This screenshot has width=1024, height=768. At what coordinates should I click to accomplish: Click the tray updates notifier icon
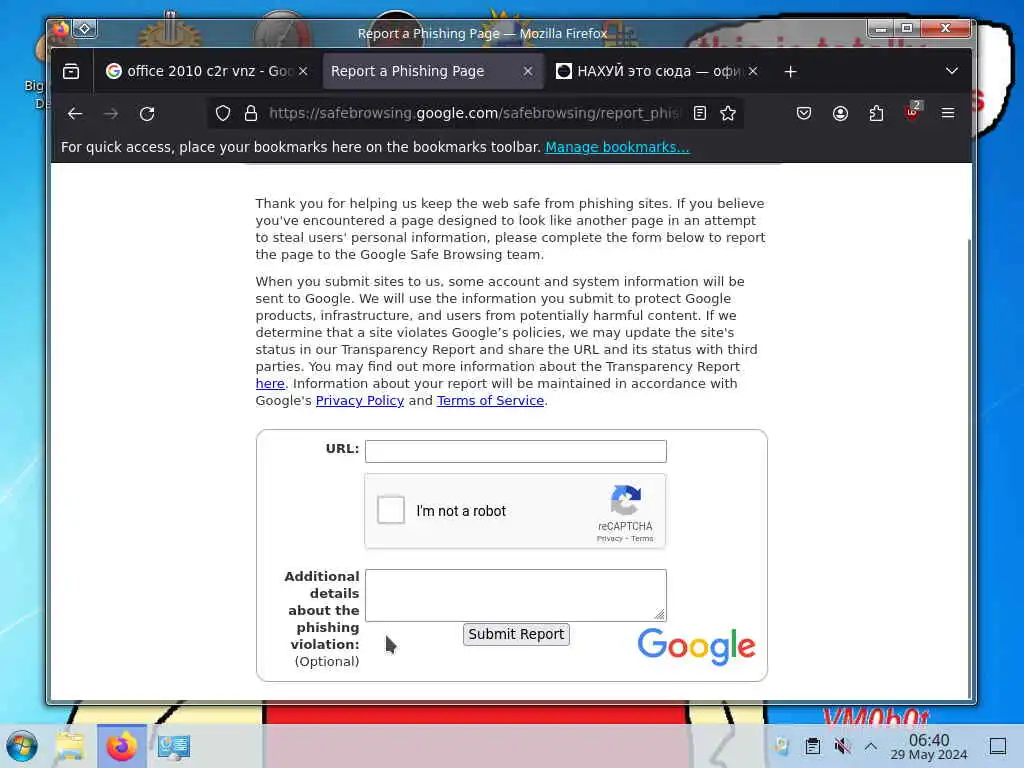click(x=782, y=746)
